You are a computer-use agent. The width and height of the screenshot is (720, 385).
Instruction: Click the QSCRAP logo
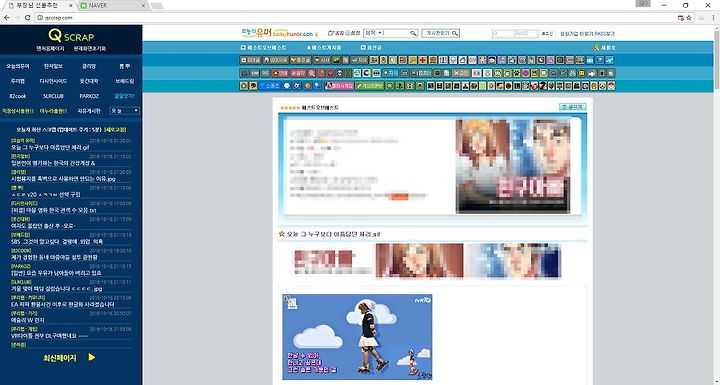[71, 36]
